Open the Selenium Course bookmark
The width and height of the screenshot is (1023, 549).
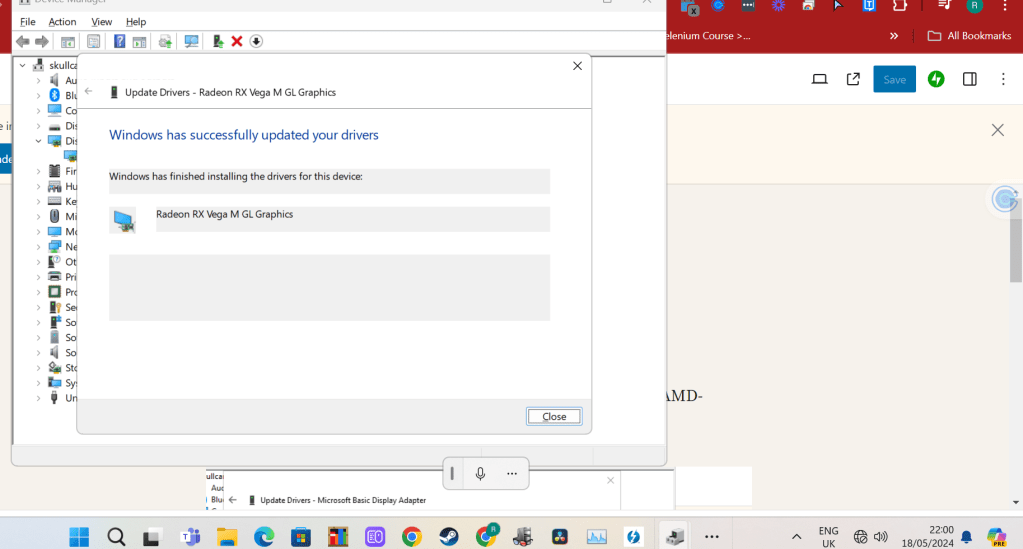(709, 36)
